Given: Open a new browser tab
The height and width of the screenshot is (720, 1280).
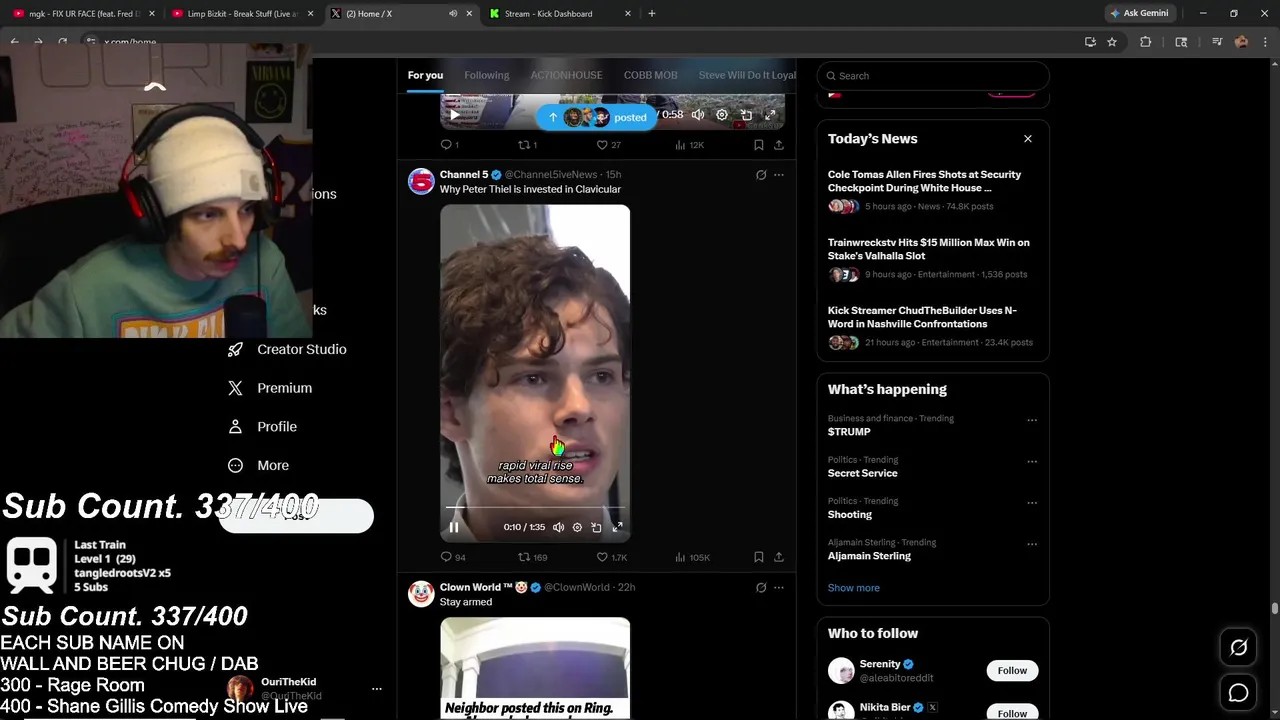Looking at the screenshot, I should coord(652,14).
